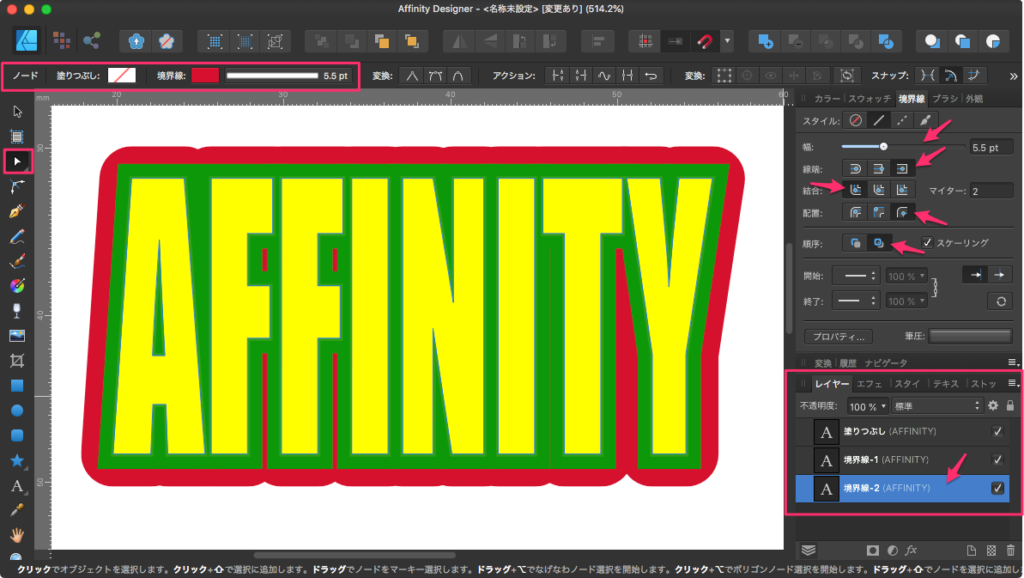
Task: Set stroke style to dashed line
Action: tap(903, 120)
